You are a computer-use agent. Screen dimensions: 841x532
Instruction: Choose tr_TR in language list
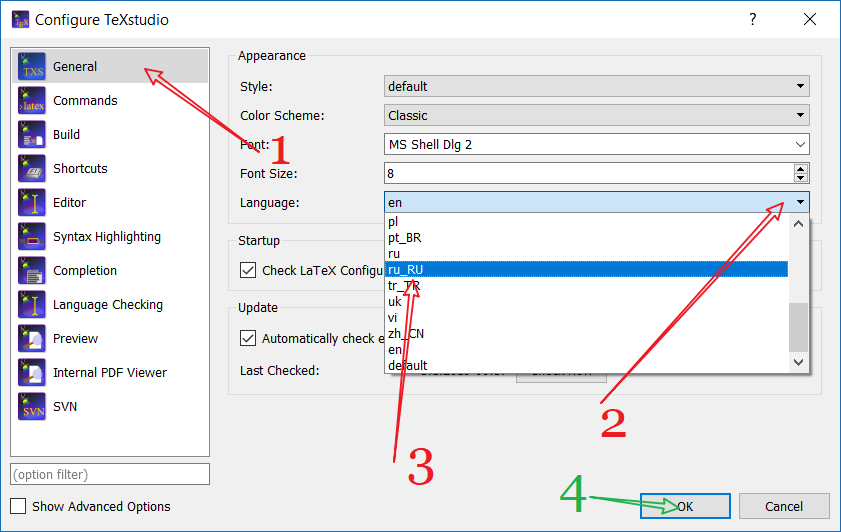pos(586,285)
